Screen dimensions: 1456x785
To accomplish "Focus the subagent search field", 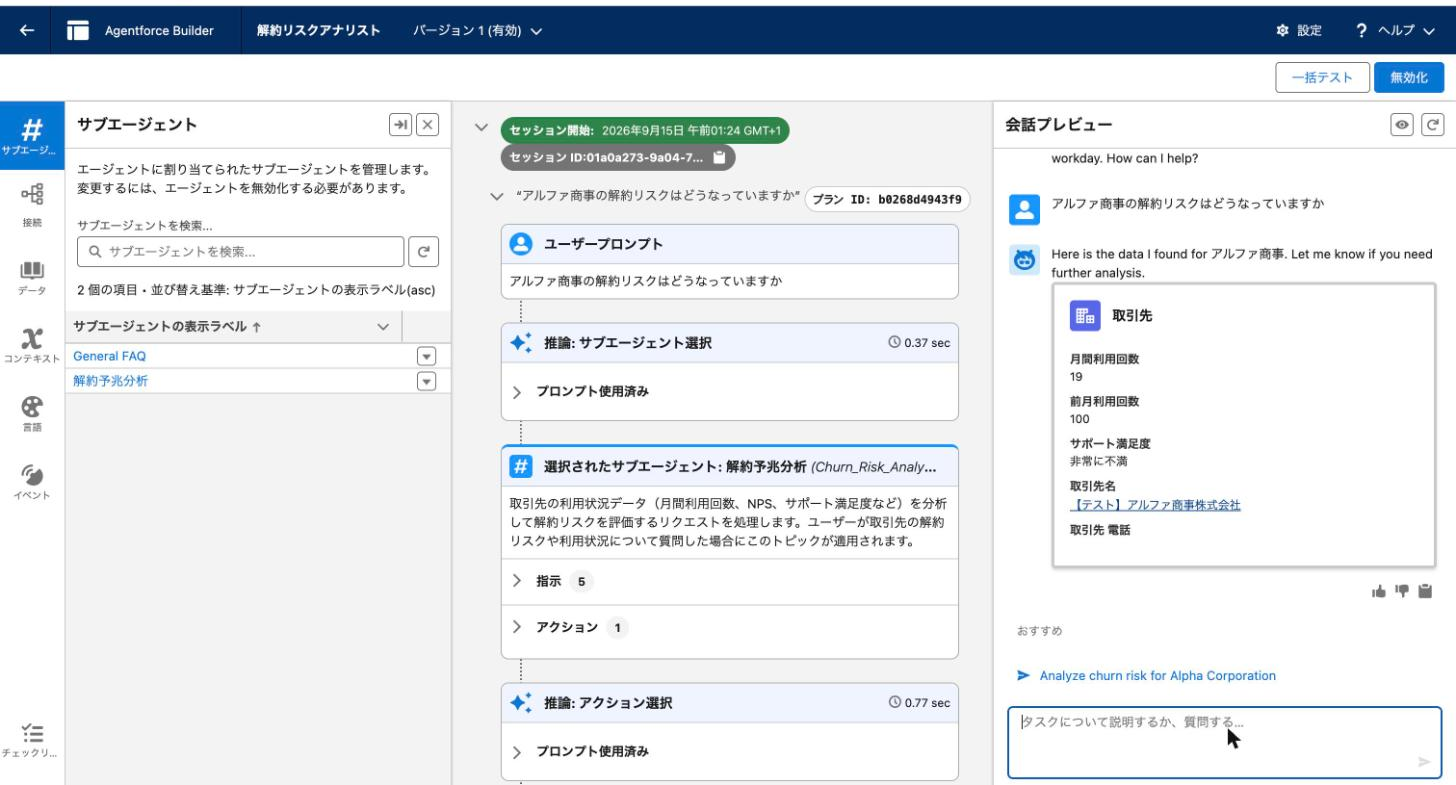I will 240,253.
